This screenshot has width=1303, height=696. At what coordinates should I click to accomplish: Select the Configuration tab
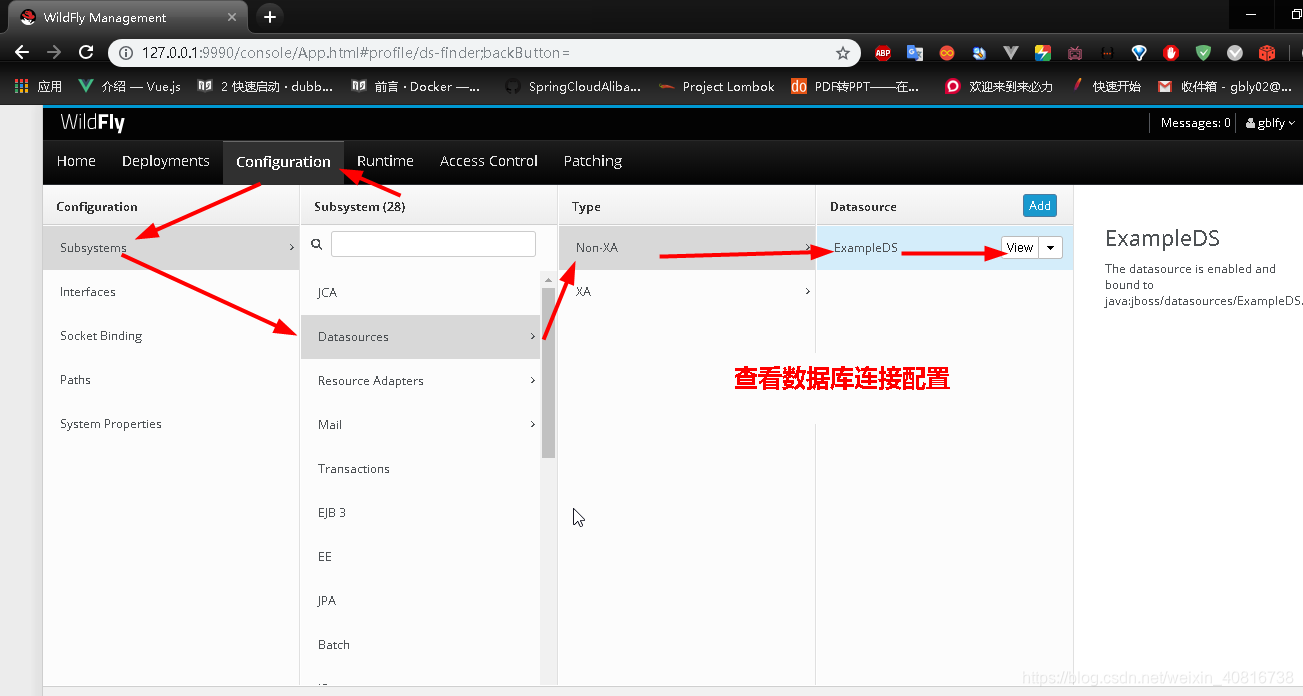283,162
